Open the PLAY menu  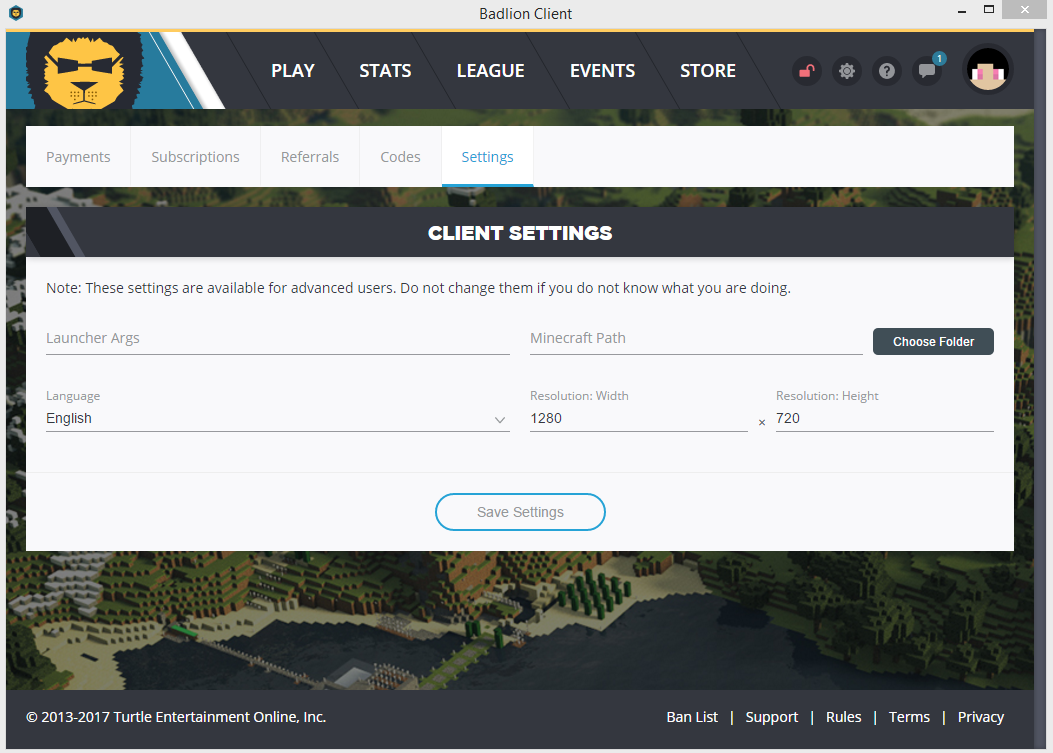(x=293, y=71)
